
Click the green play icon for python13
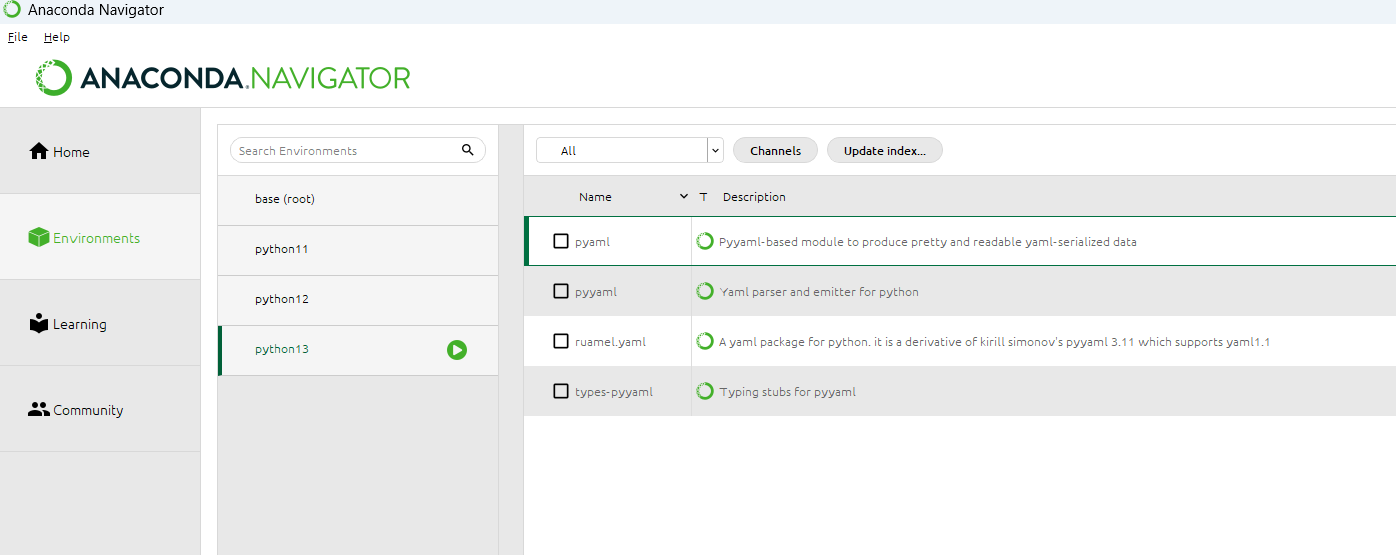[457, 350]
